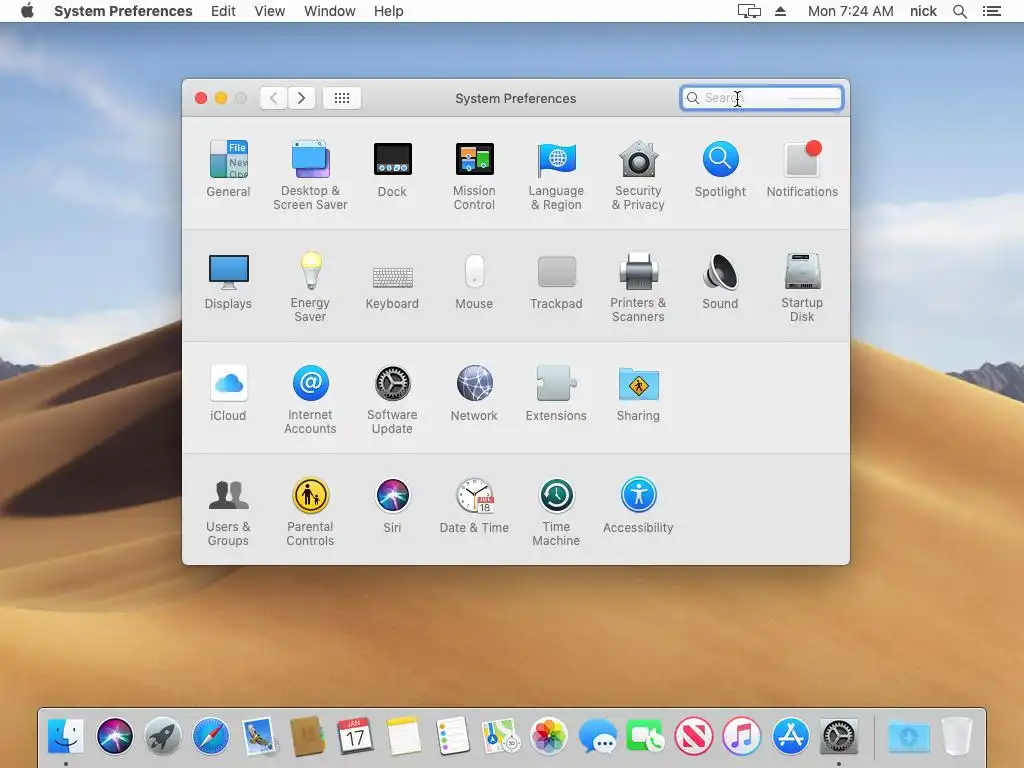Open the Network preference pane
Viewport: 1024px width, 768px height.
(x=474, y=393)
